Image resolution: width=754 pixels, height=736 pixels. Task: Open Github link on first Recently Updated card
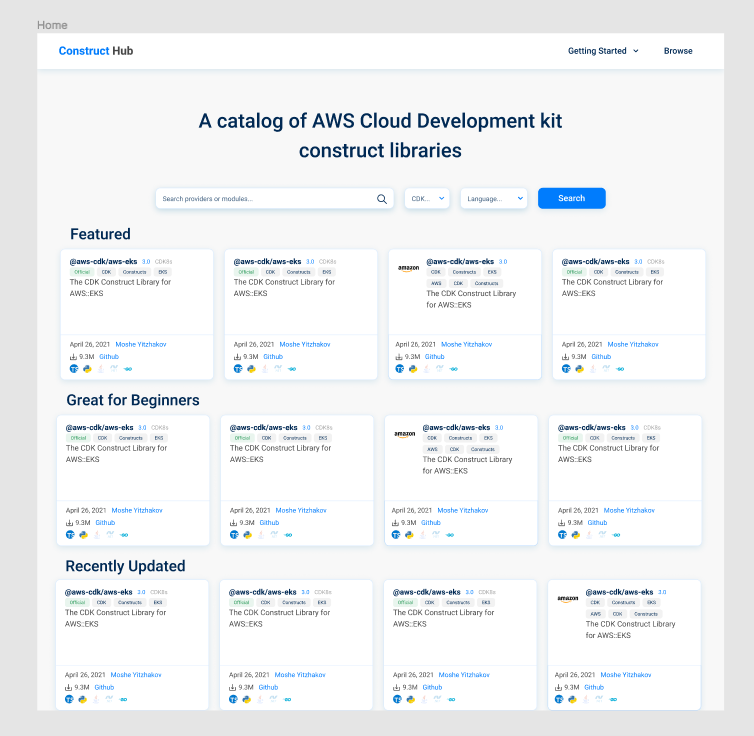tap(104, 687)
